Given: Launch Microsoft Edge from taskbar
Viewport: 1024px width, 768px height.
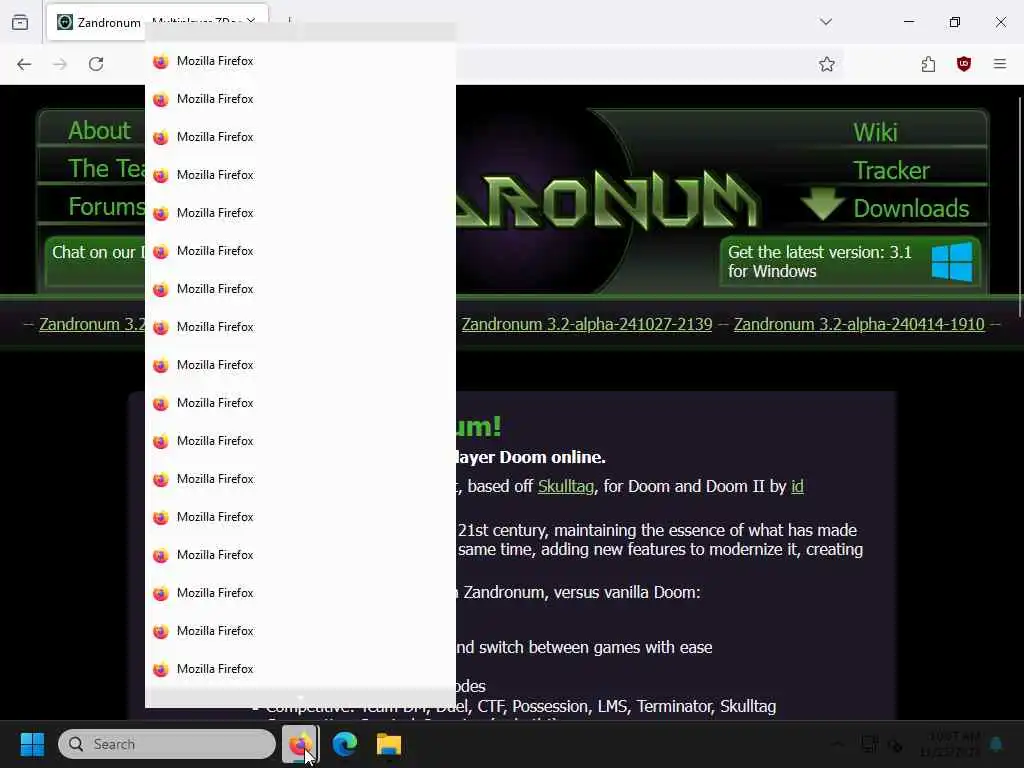Looking at the screenshot, I should coord(345,744).
